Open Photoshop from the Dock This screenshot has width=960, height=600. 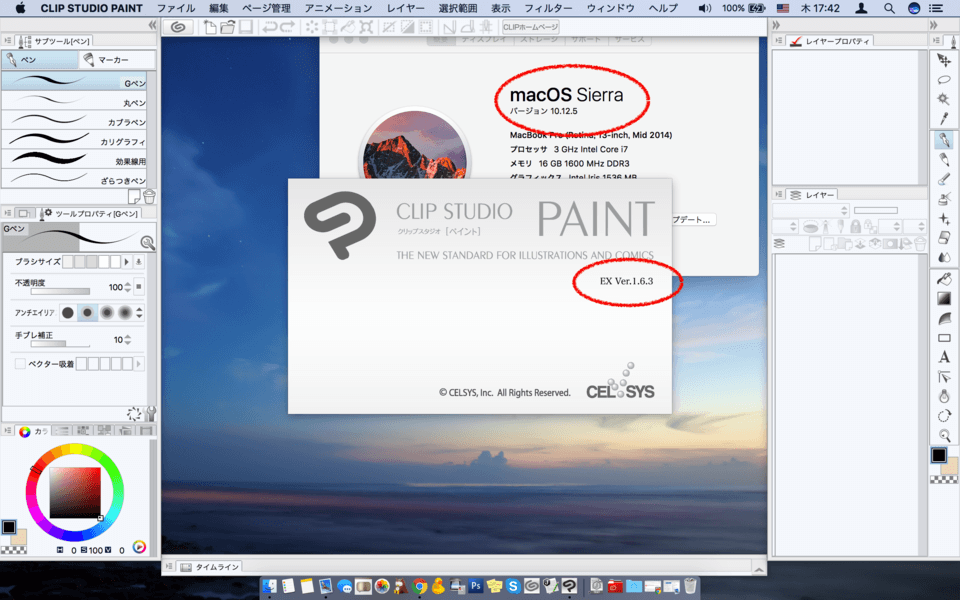476,586
